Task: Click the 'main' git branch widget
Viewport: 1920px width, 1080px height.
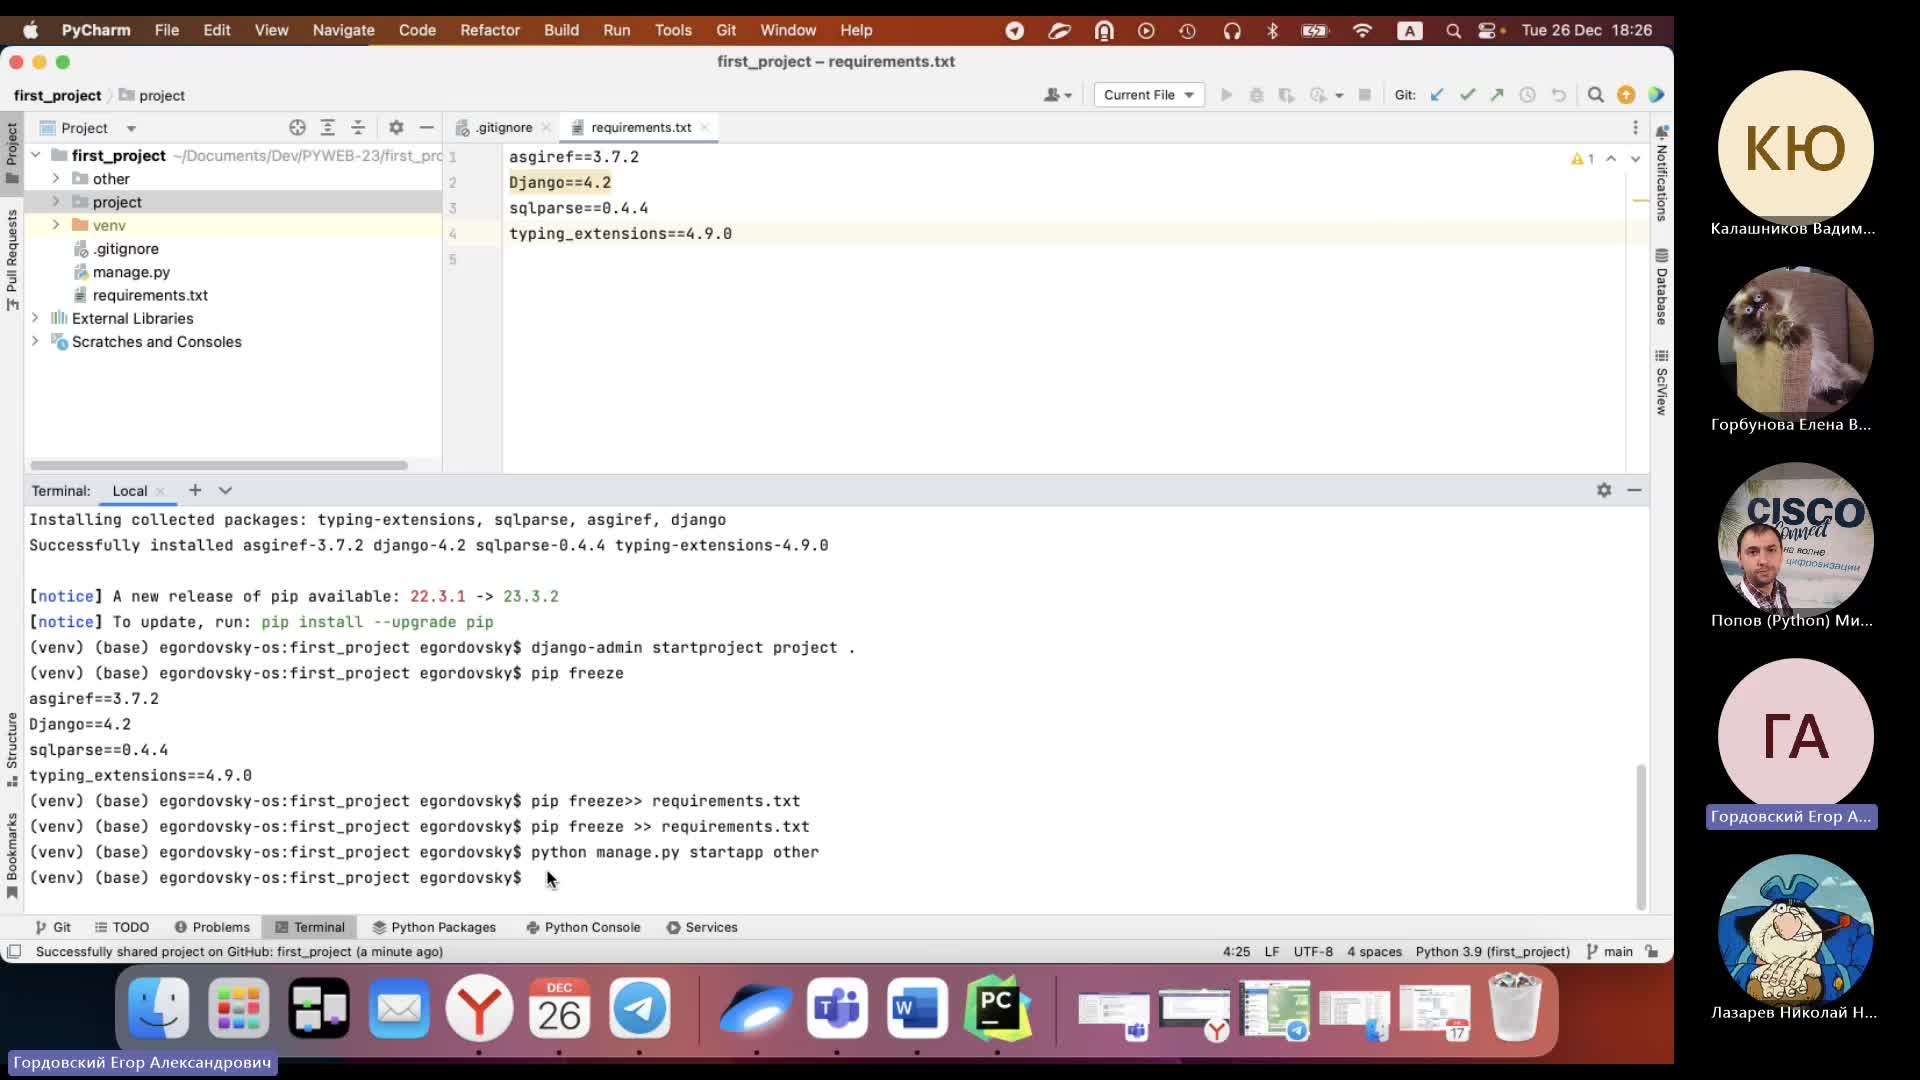Action: pyautogui.click(x=1609, y=951)
